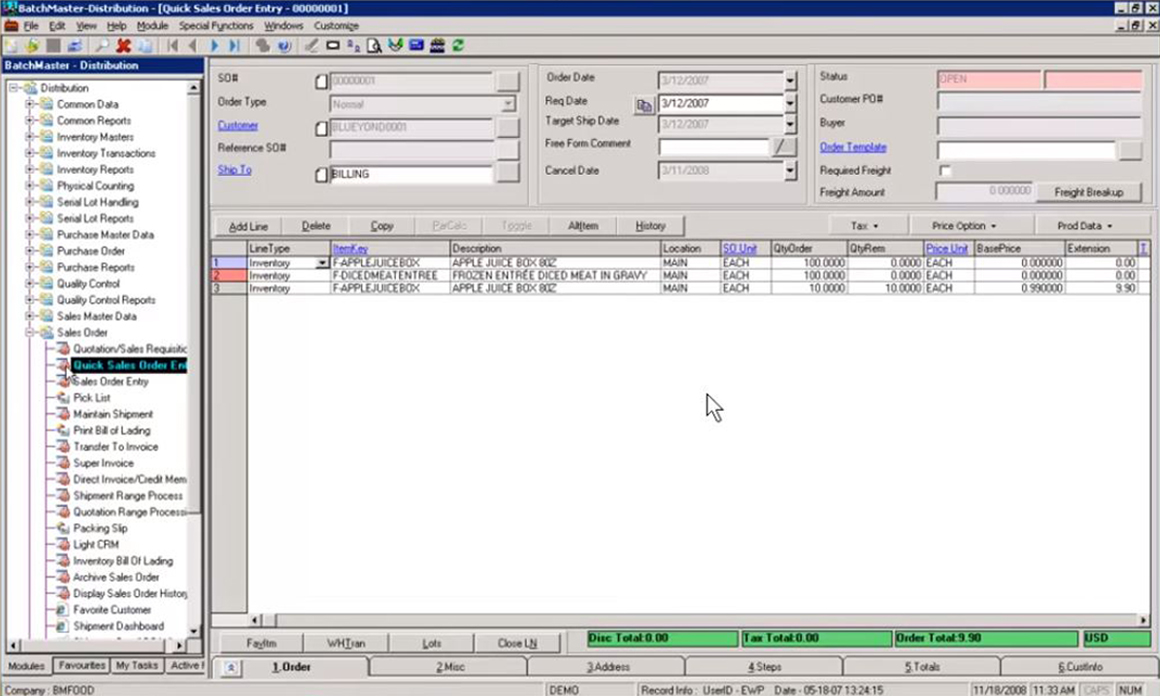The width and height of the screenshot is (1160, 696).
Task: Click the note icon beside Ship To field
Action: pos(321,175)
